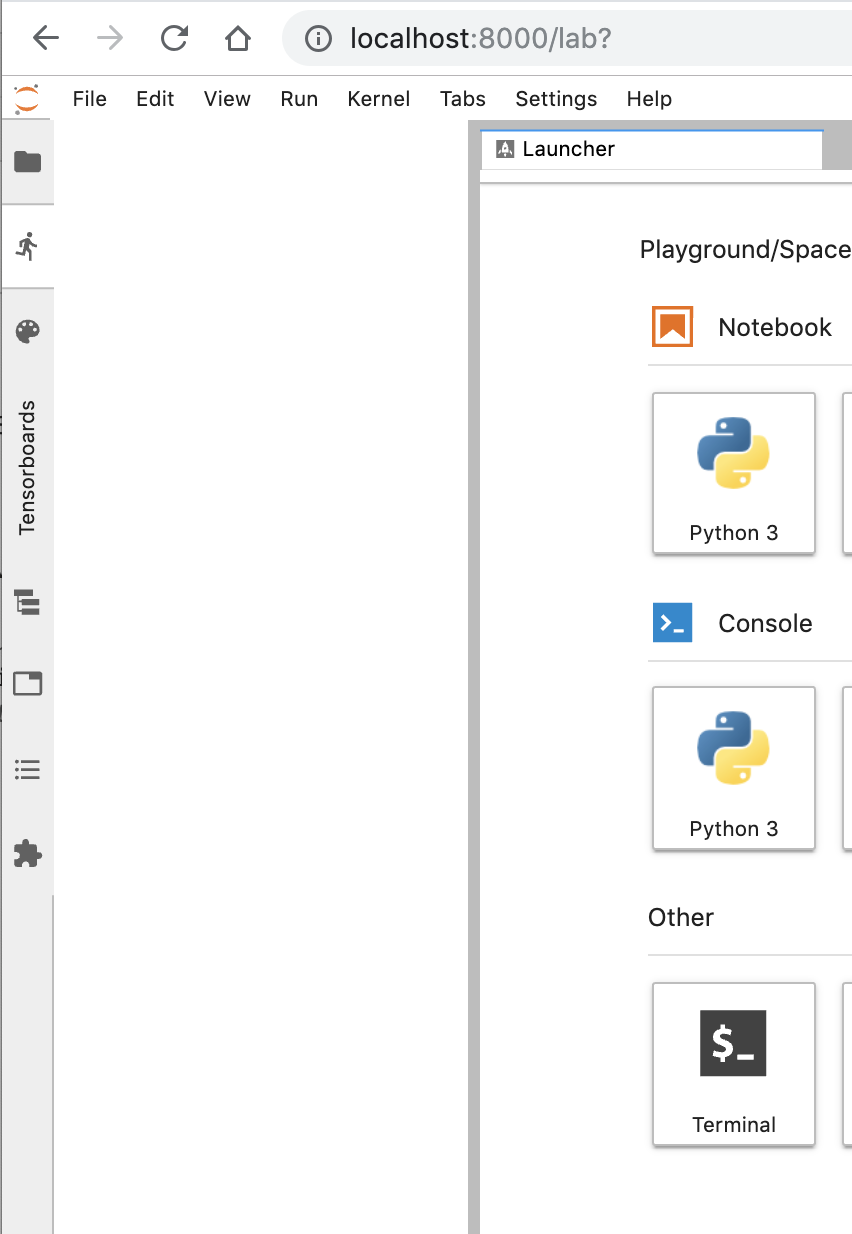Open the extension manager
The height and width of the screenshot is (1234, 852).
pos(27,854)
